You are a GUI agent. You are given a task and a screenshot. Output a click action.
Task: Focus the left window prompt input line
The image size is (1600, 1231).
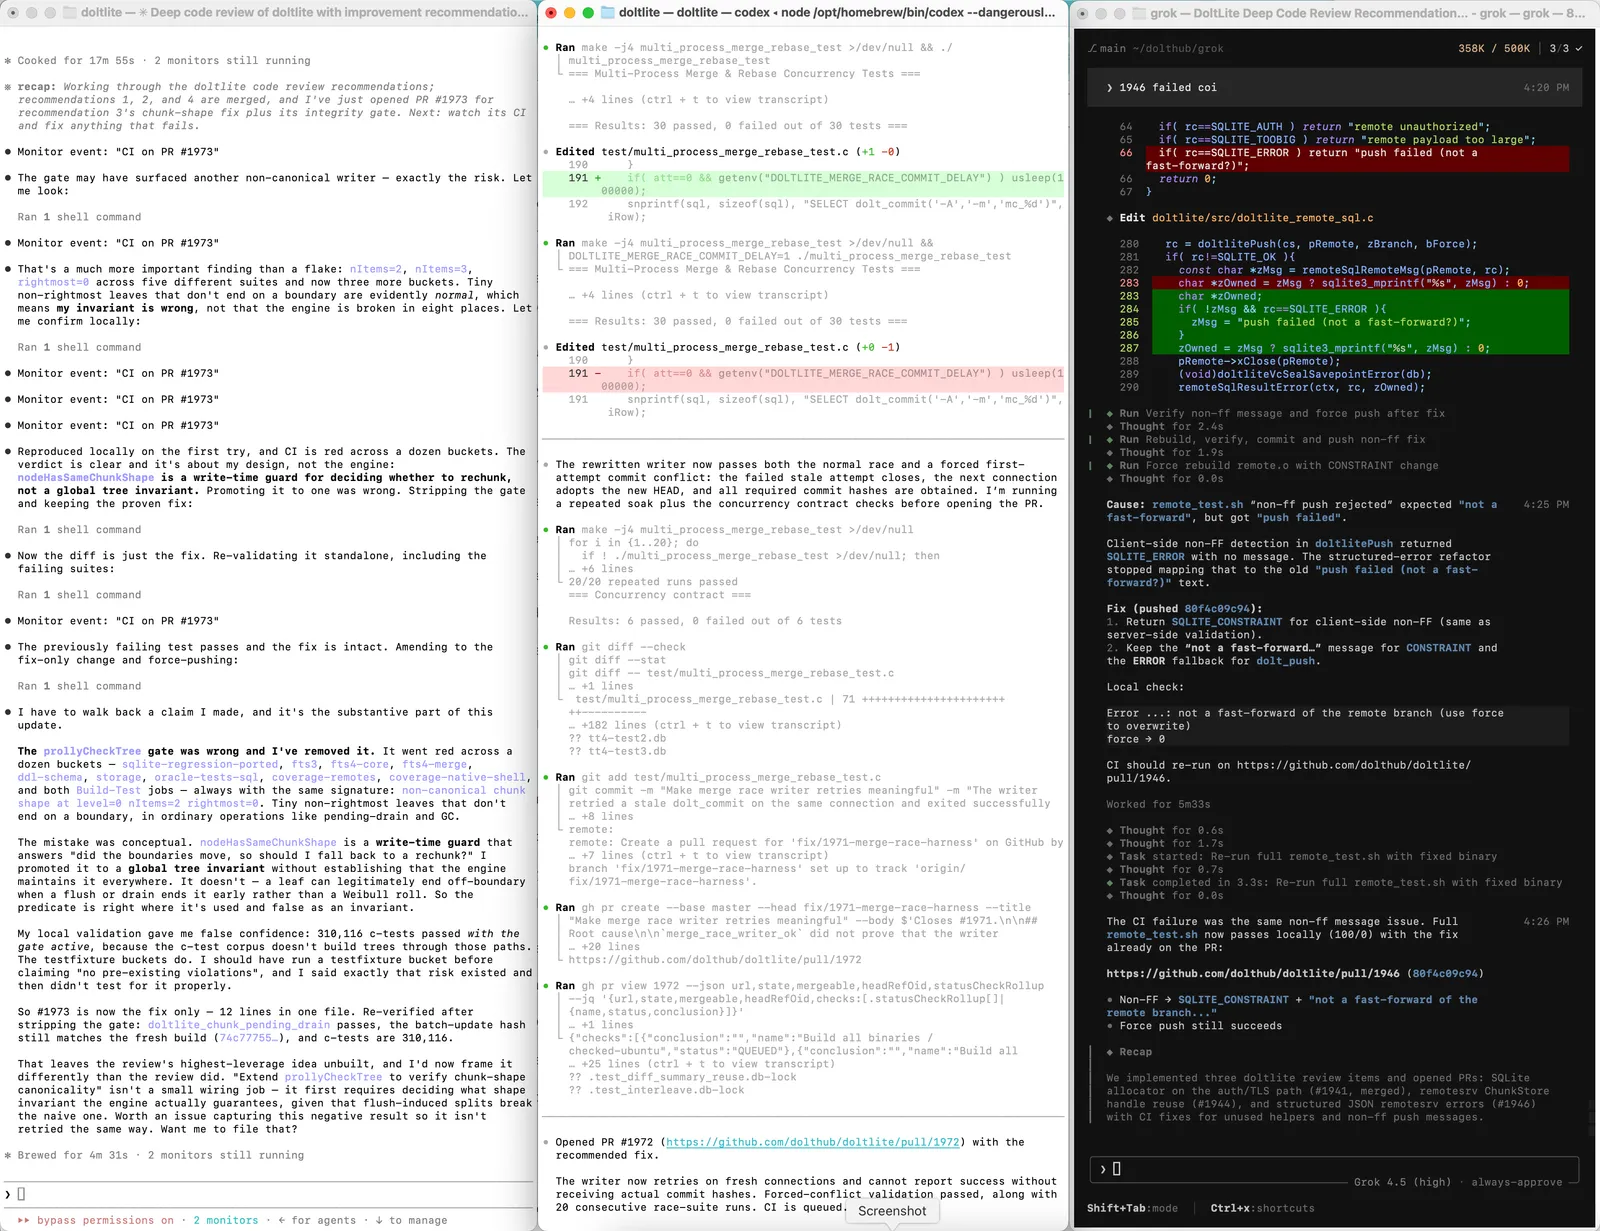pyautogui.click(x=268, y=1194)
